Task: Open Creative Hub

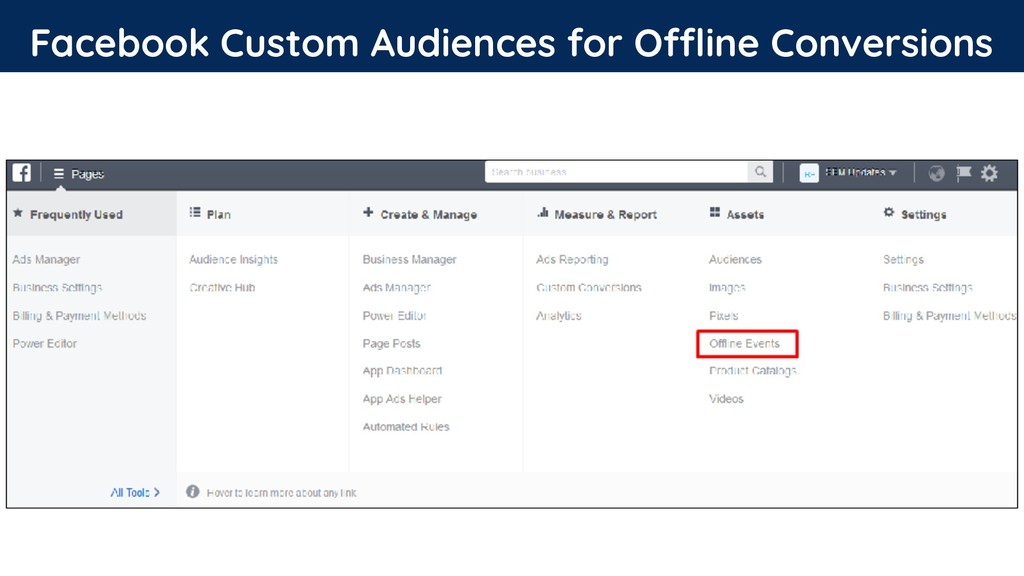Action: [x=222, y=287]
